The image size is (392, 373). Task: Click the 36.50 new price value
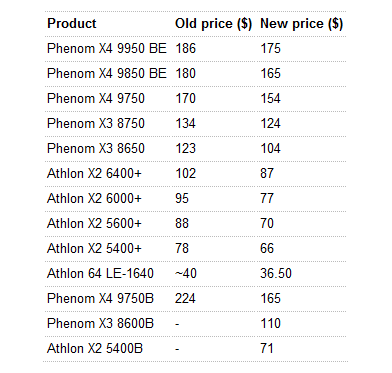click(x=276, y=274)
